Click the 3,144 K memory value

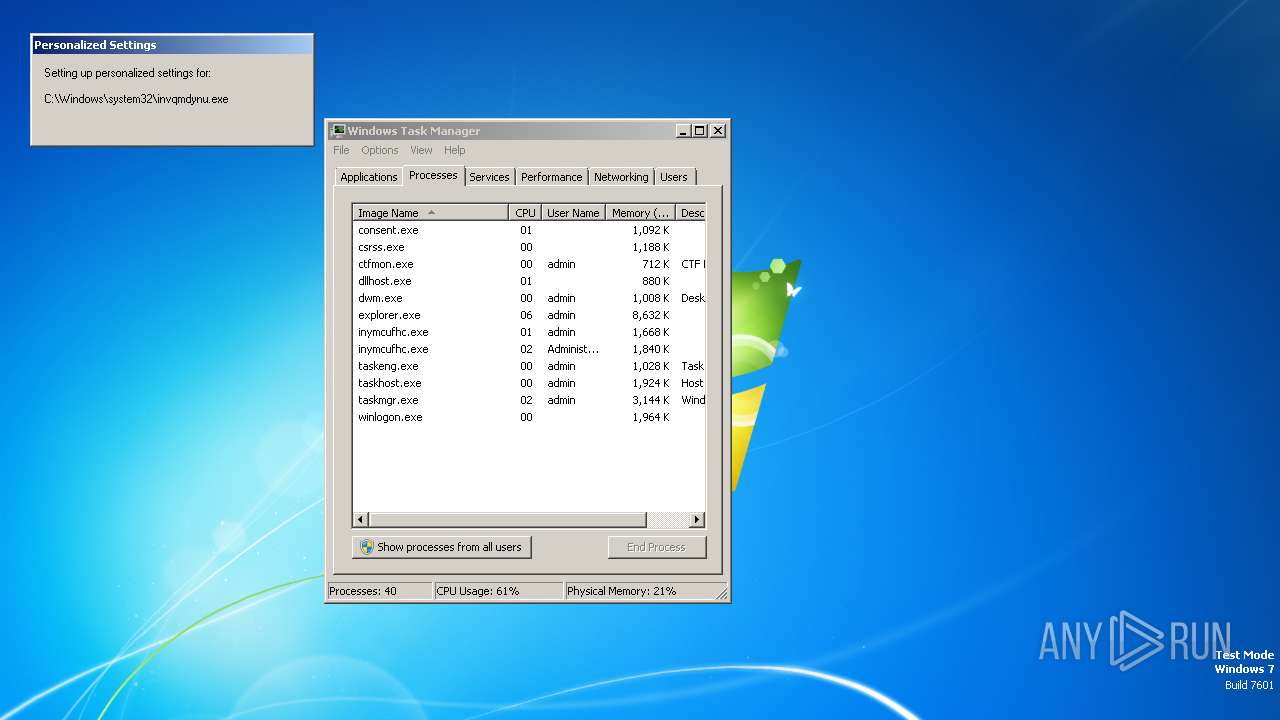[x=651, y=400]
